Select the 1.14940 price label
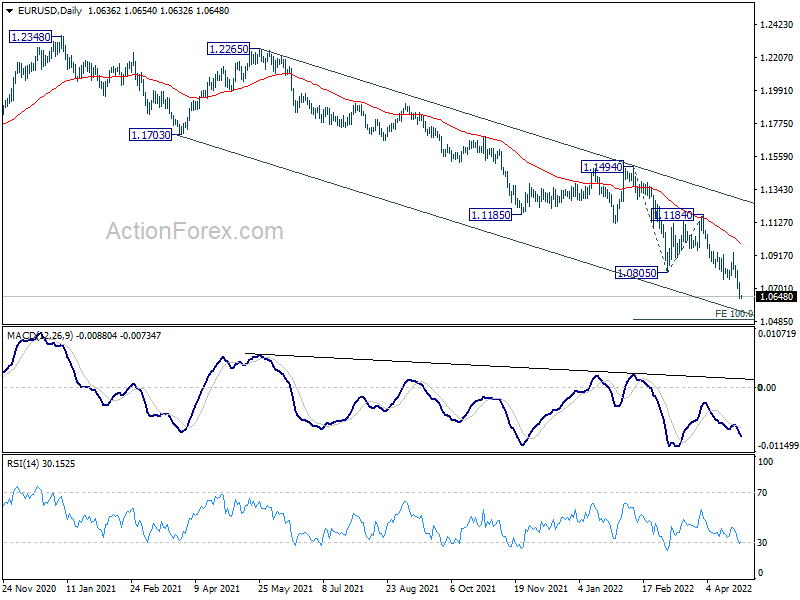 pyautogui.click(x=603, y=167)
